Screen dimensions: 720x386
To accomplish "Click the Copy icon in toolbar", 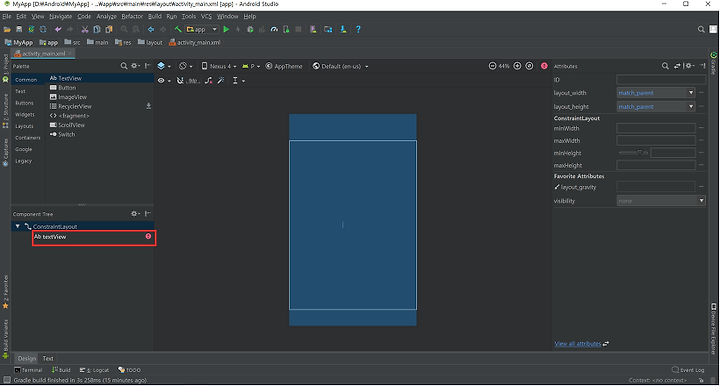I will coord(97,29).
